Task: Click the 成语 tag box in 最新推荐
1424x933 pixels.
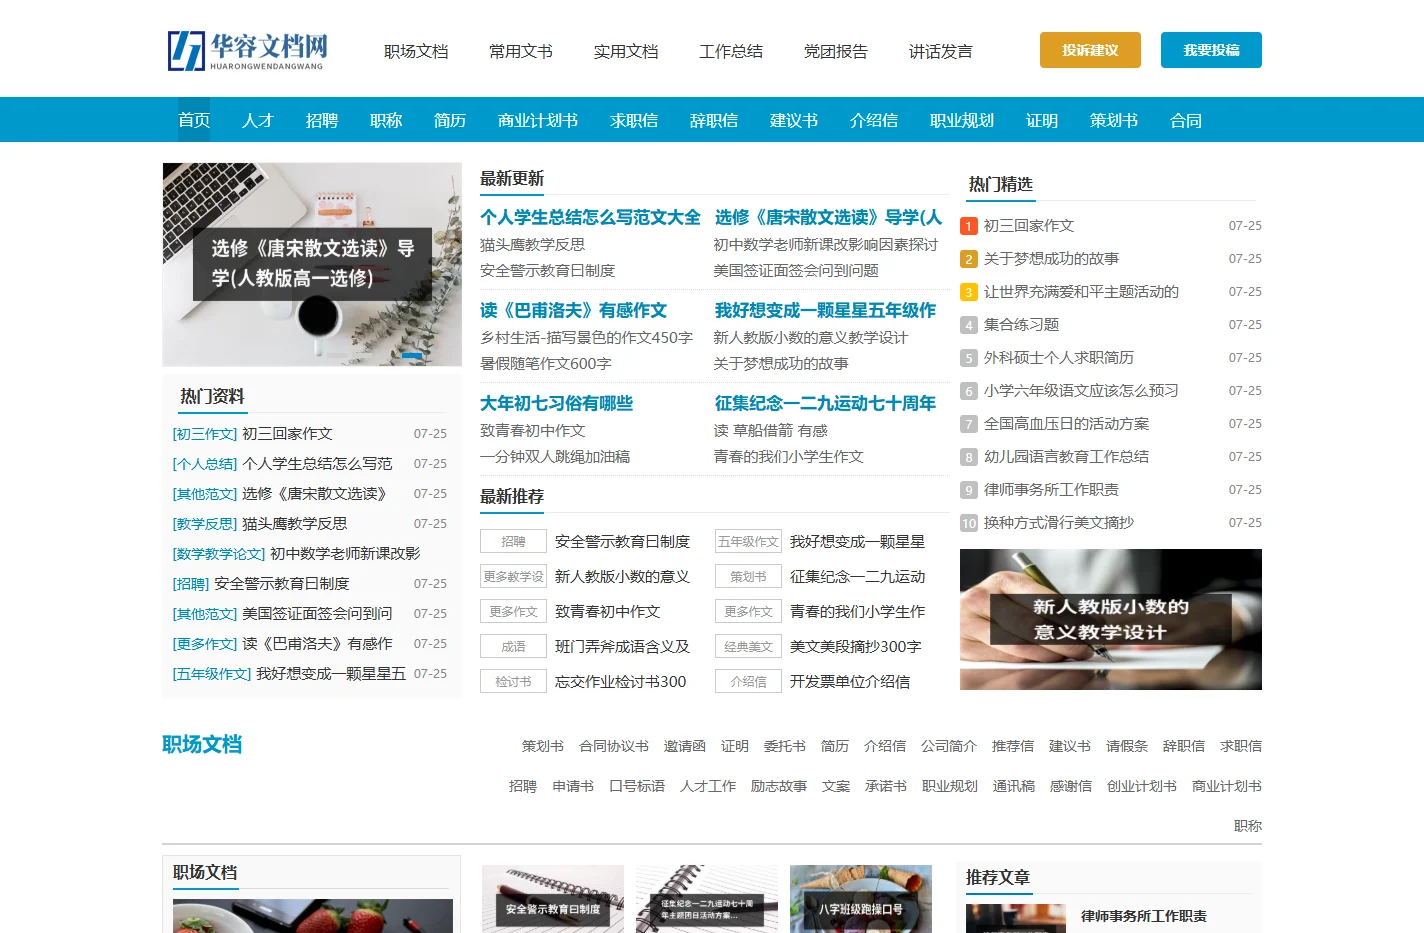Action: tap(513, 646)
